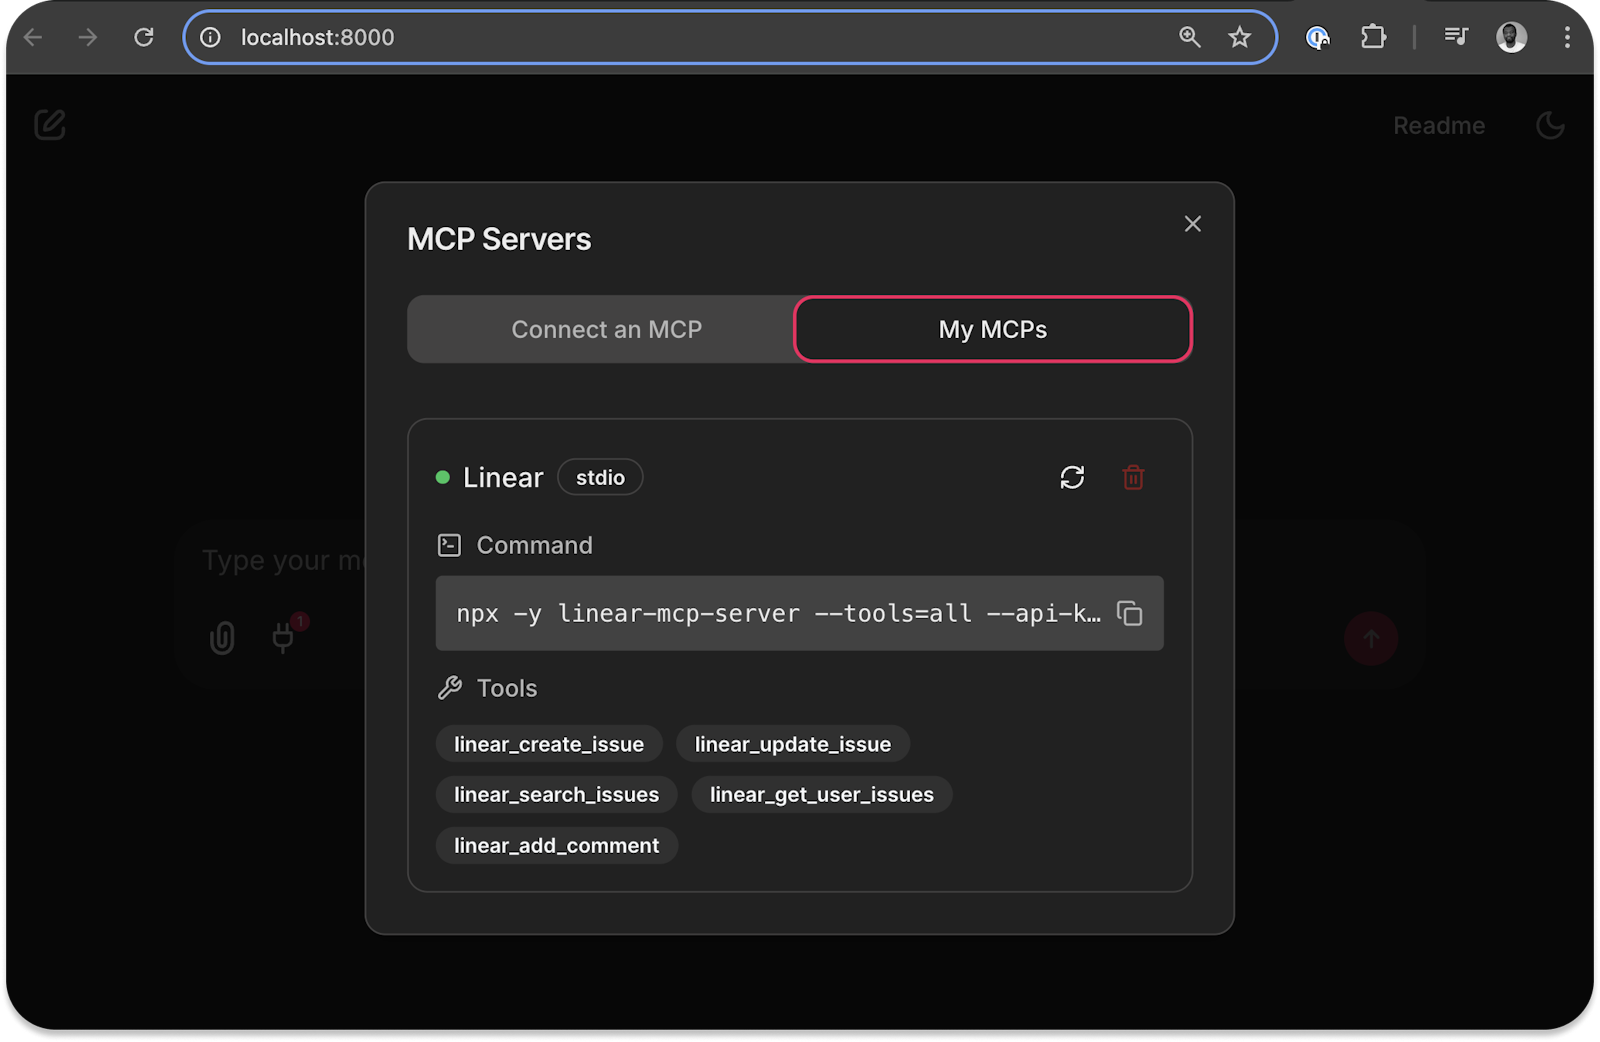Attach a file using the paperclip icon
The width and height of the screenshot is (1600, 1042).
(222, 638)
